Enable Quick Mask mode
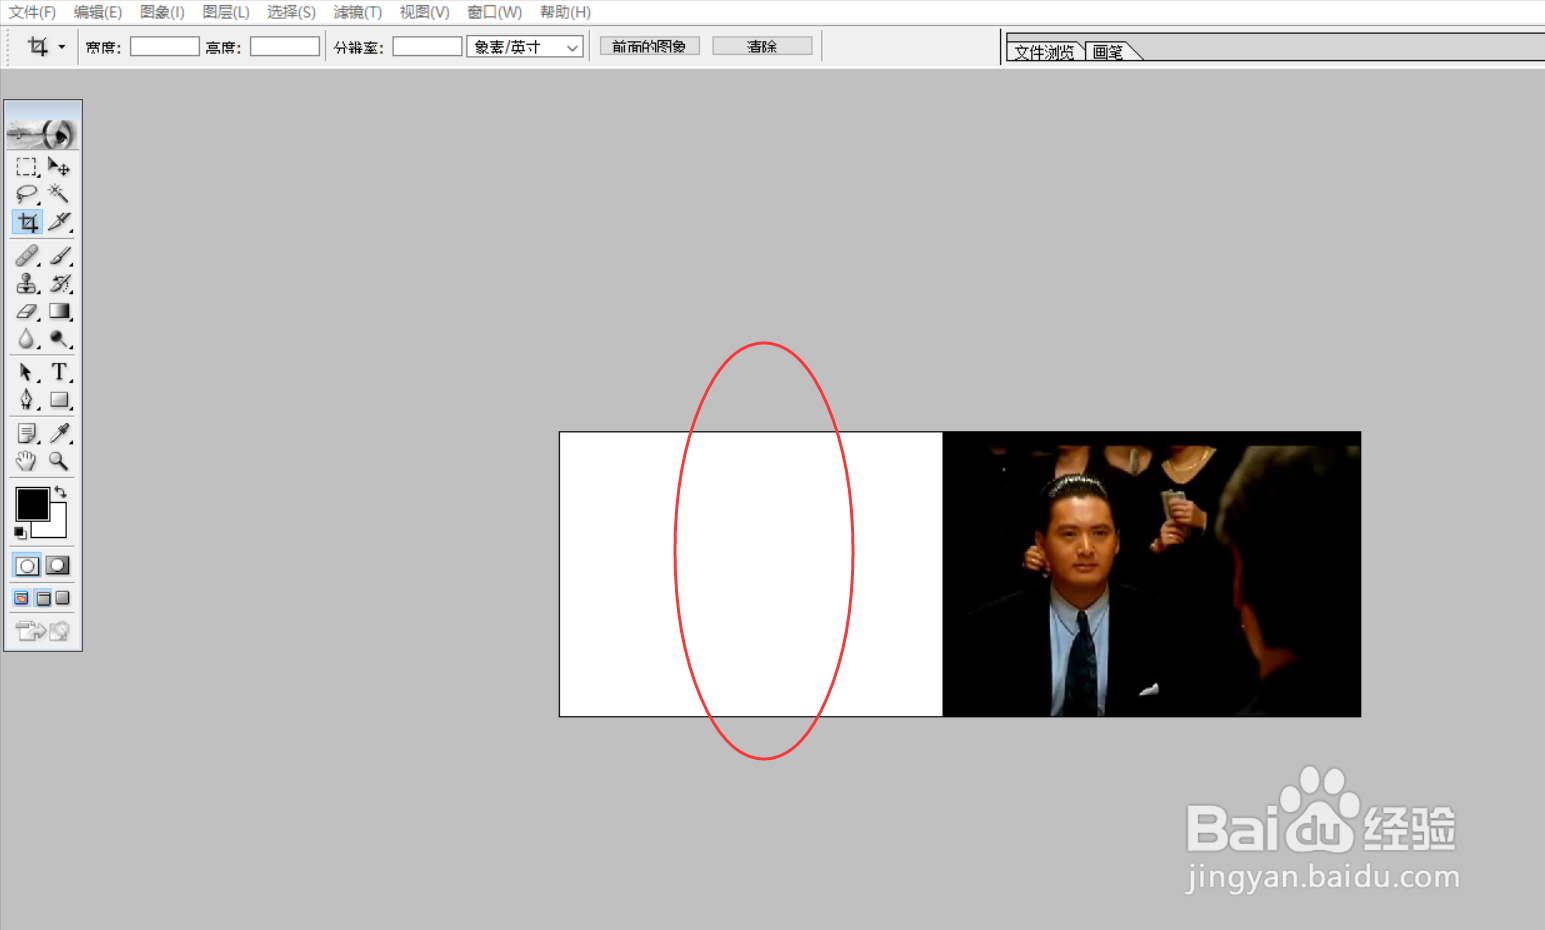 (58, 566)
